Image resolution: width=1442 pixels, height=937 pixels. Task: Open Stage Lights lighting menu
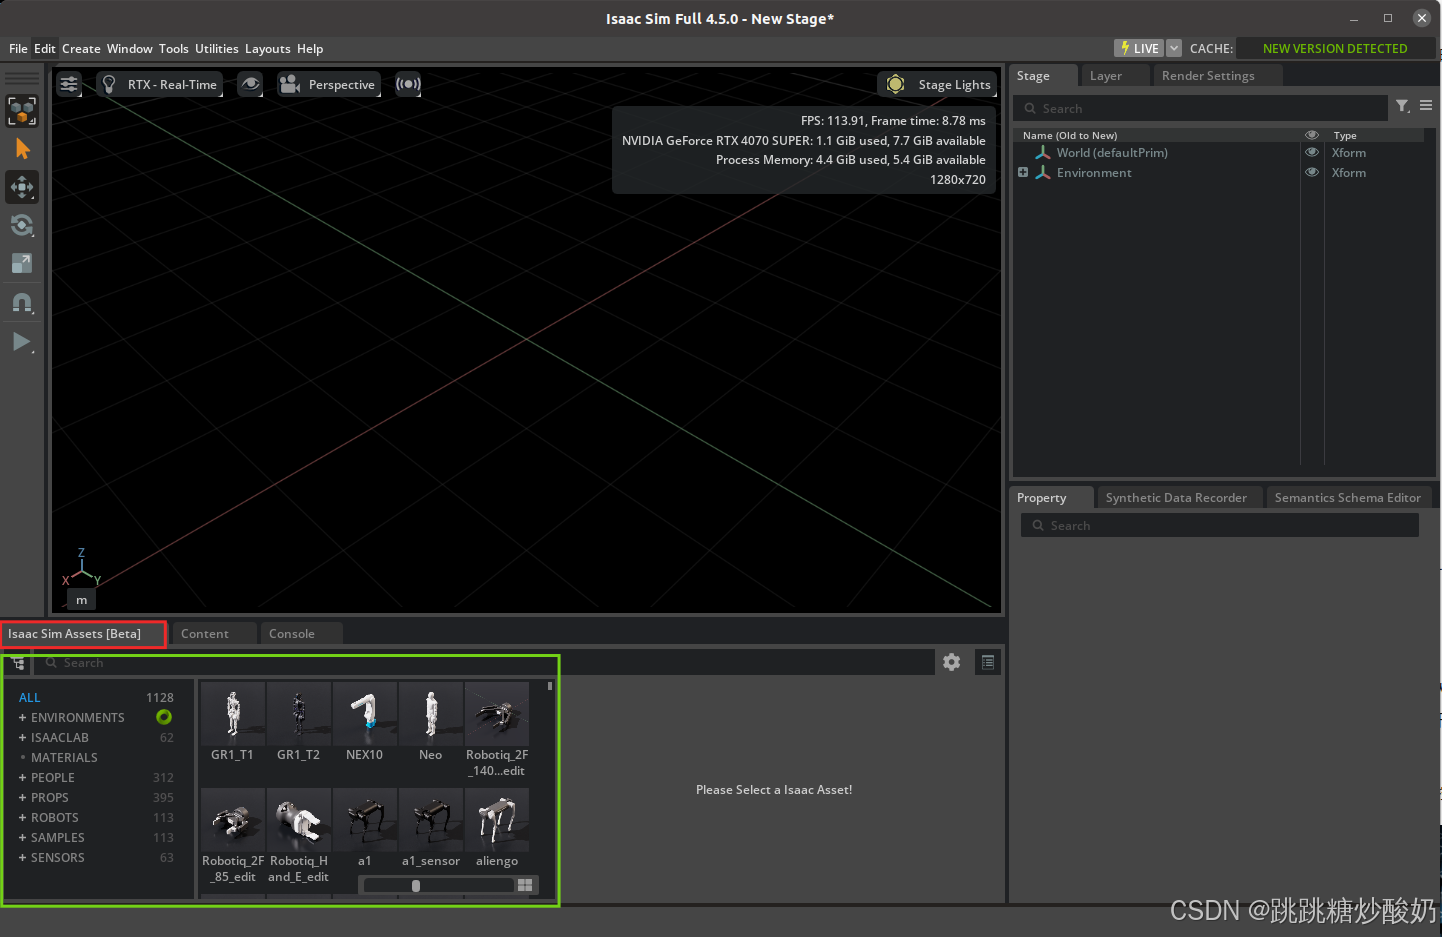pos(938,84)
